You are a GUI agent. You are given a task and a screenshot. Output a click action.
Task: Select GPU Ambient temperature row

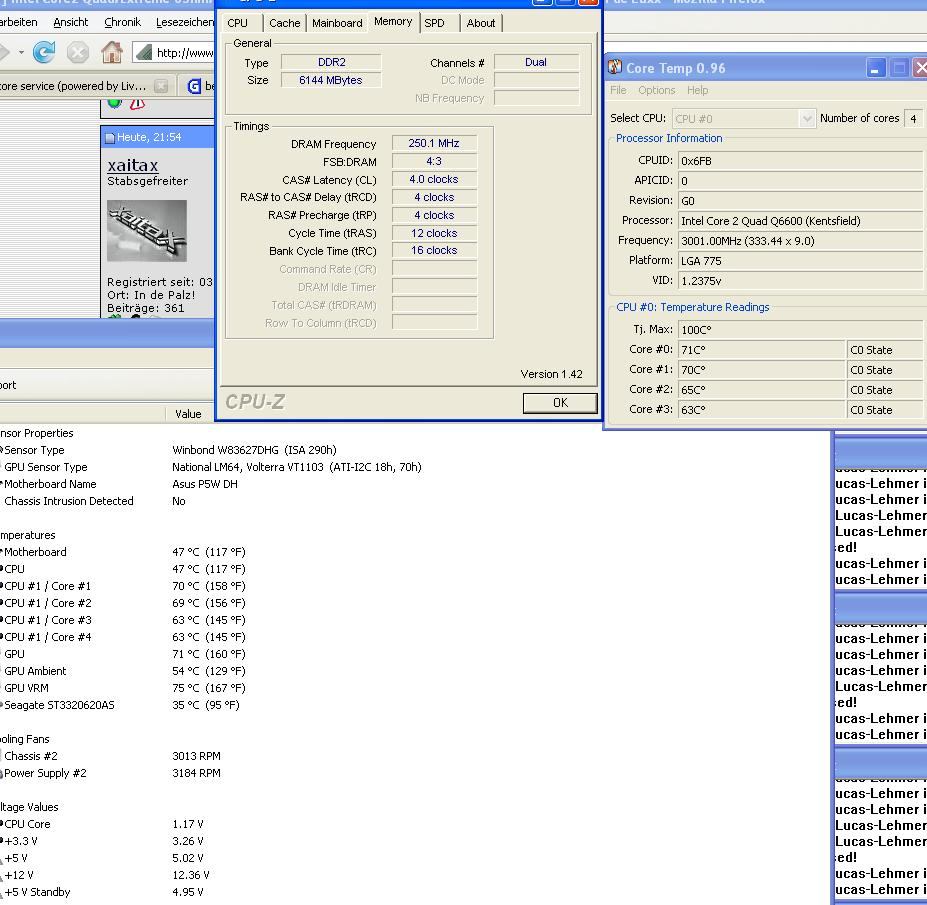(123, 672)
